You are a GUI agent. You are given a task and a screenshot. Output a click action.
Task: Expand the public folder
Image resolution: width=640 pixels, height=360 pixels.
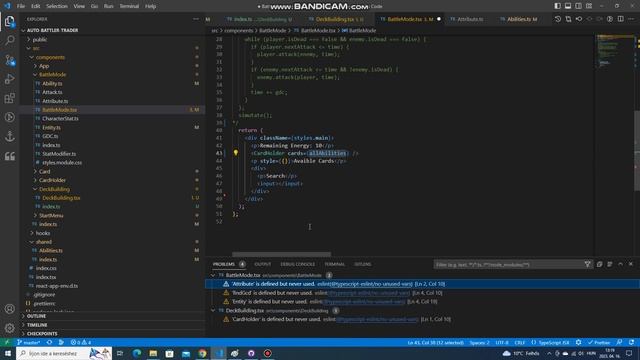40,40
